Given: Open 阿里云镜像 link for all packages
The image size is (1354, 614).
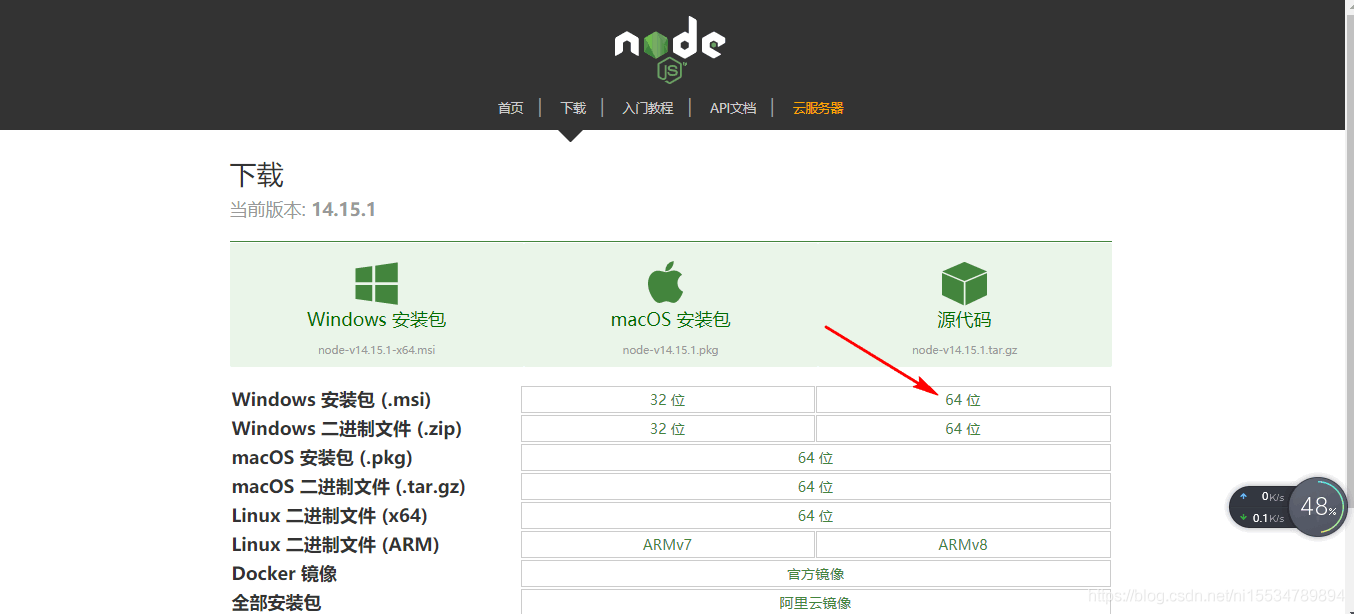Looking at the screenshot, I should tap(816, 602).
